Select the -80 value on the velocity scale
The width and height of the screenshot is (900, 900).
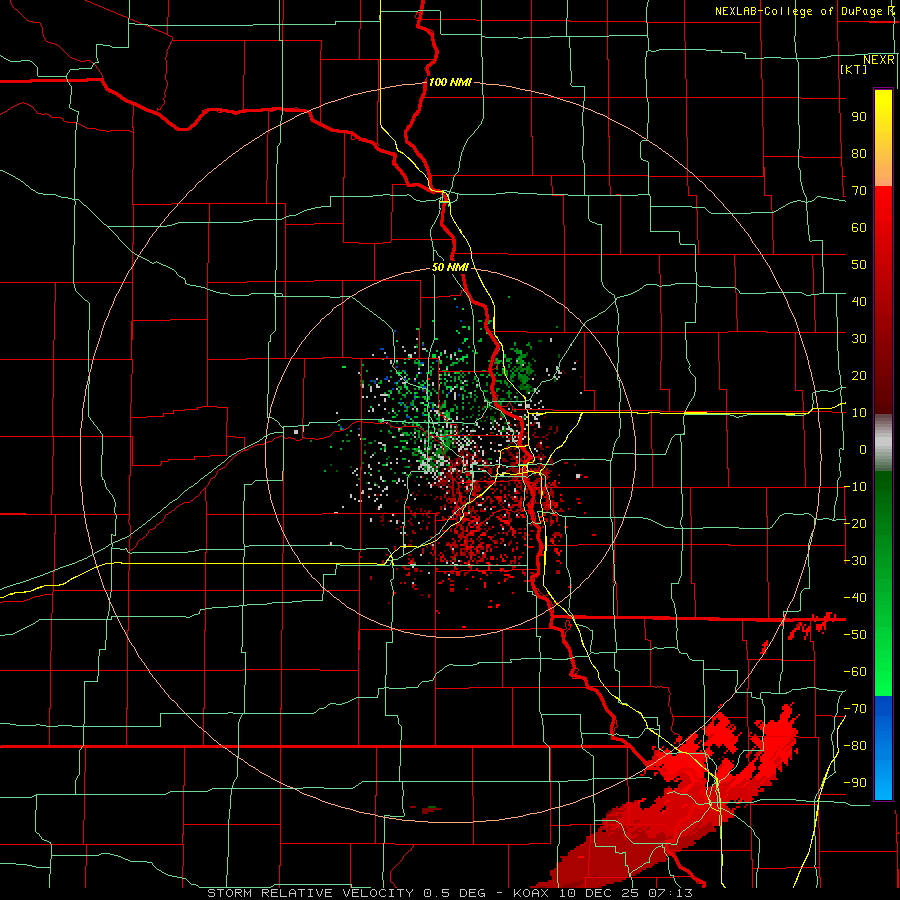coord(855,746)
